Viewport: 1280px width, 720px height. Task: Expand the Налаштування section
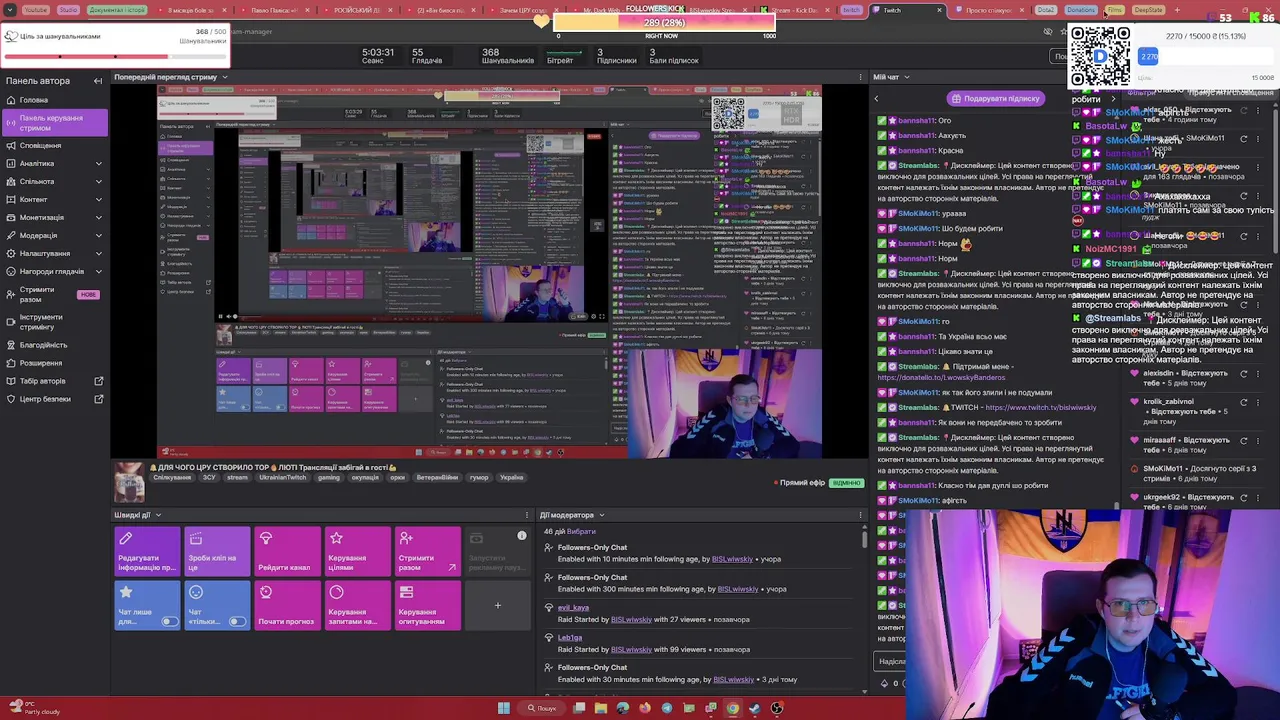tap(55, 253)
